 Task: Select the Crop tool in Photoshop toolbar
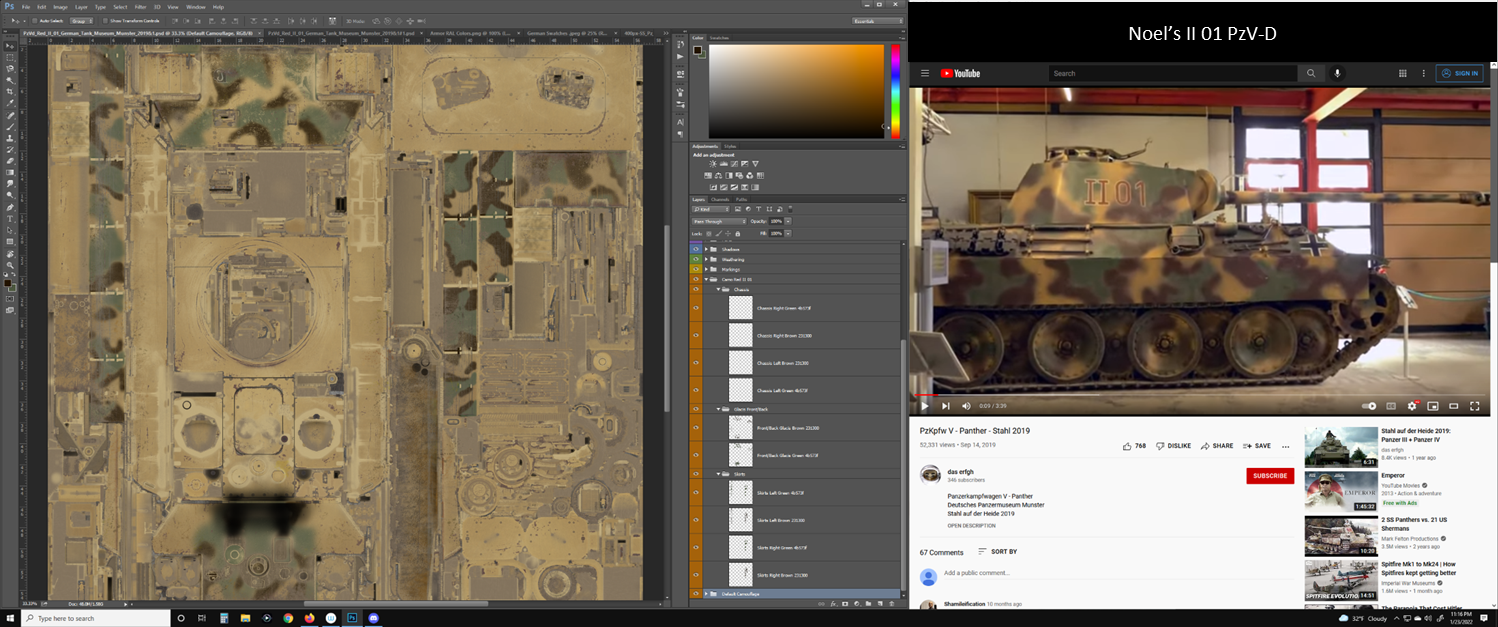(x=10, y=91)
